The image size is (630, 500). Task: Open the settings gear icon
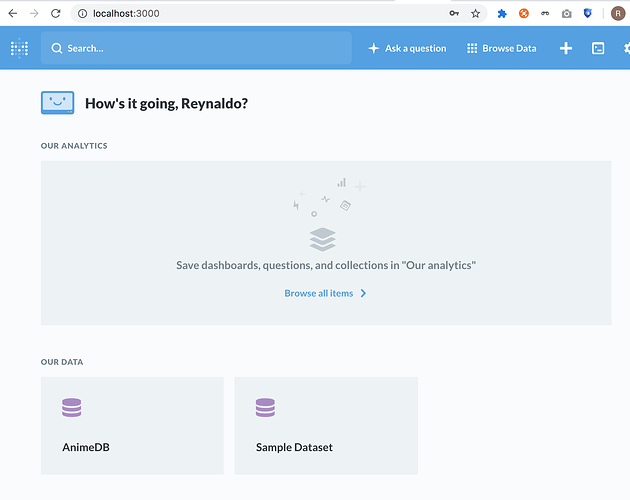(x=627, y=48)
